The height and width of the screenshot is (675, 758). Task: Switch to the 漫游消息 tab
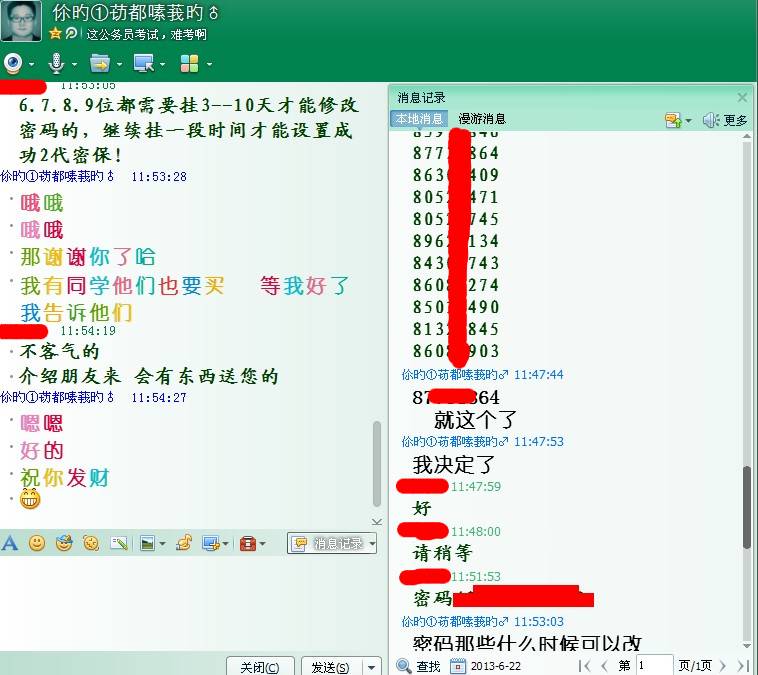(x=482, y=119)
